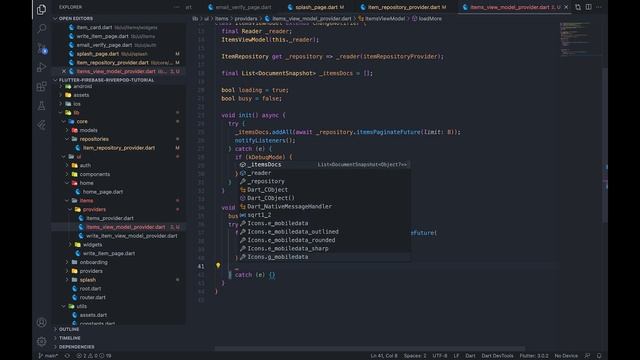Open editor More Actions ellipsis
This screenshot has height=360, width=640.
point(599,7)
